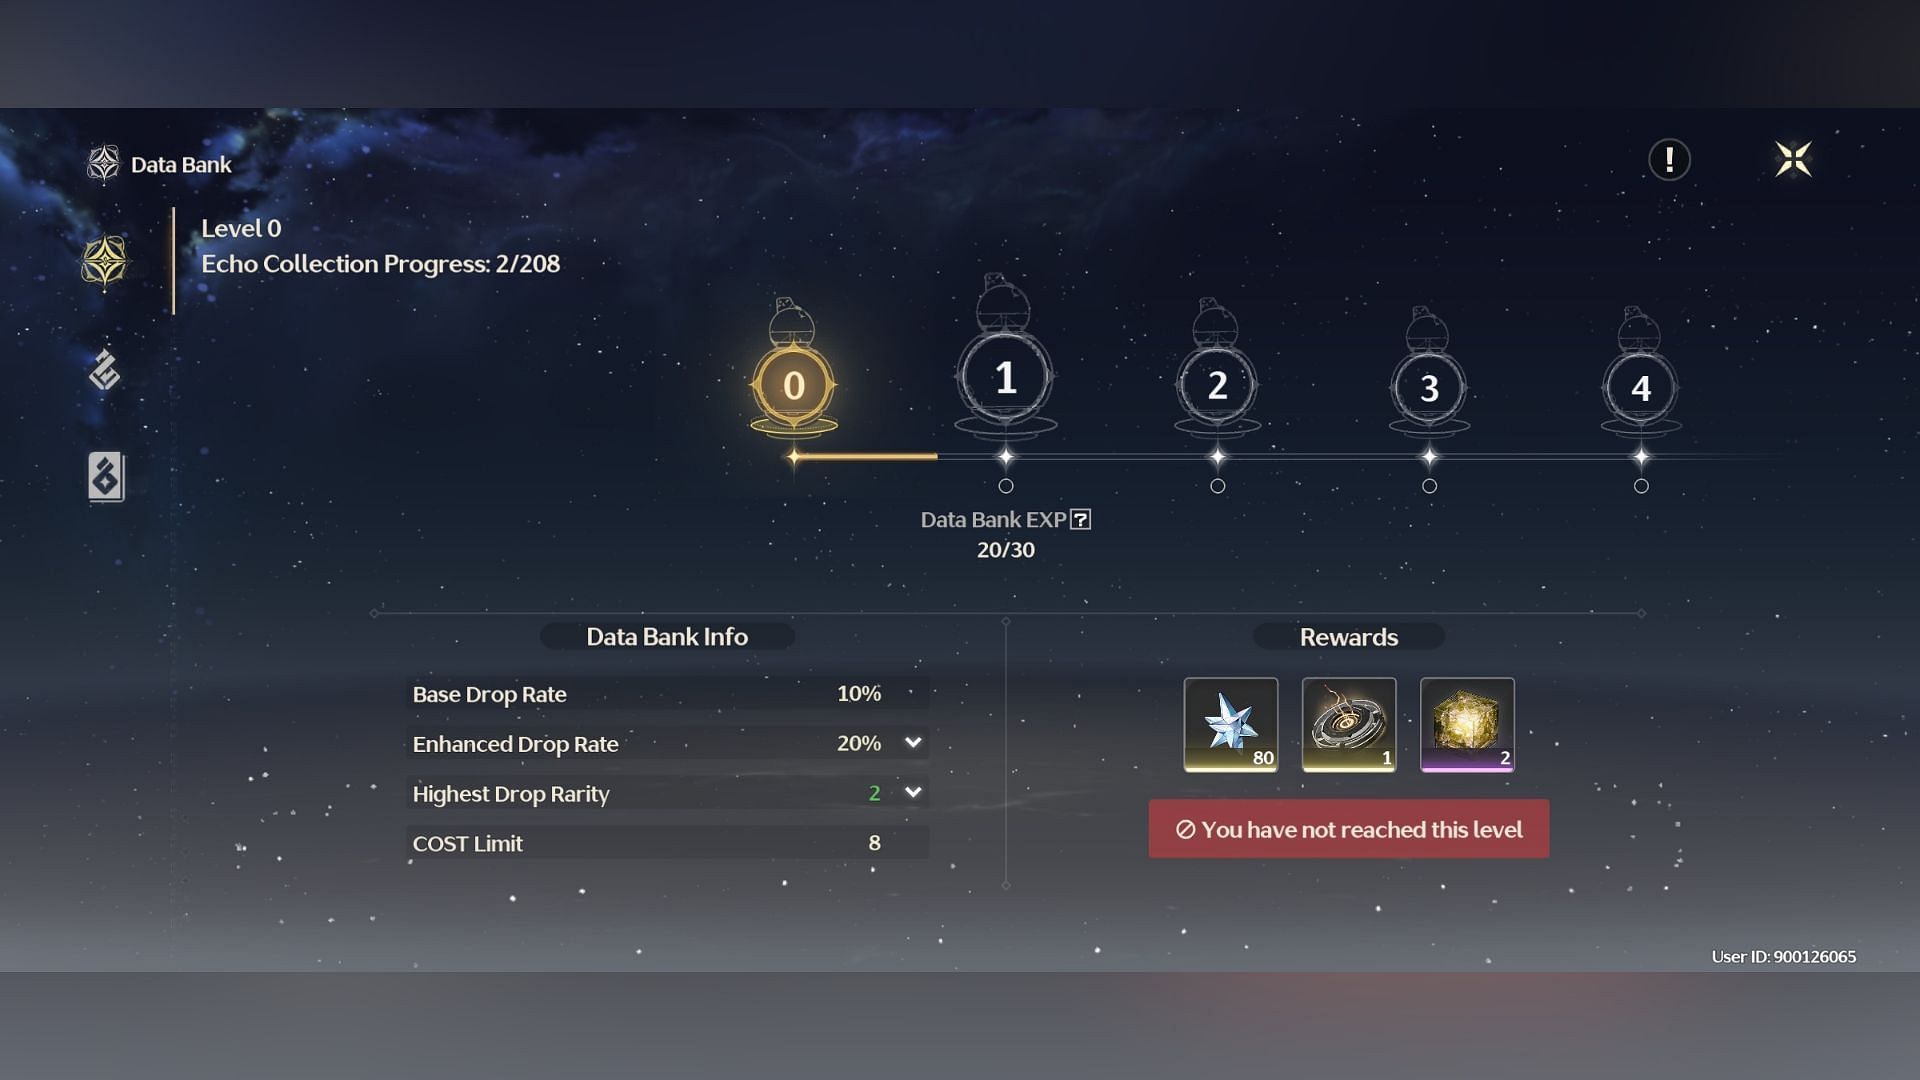Expand the Enhanced Drop Rate dropdown

click(x=915, y=742)
